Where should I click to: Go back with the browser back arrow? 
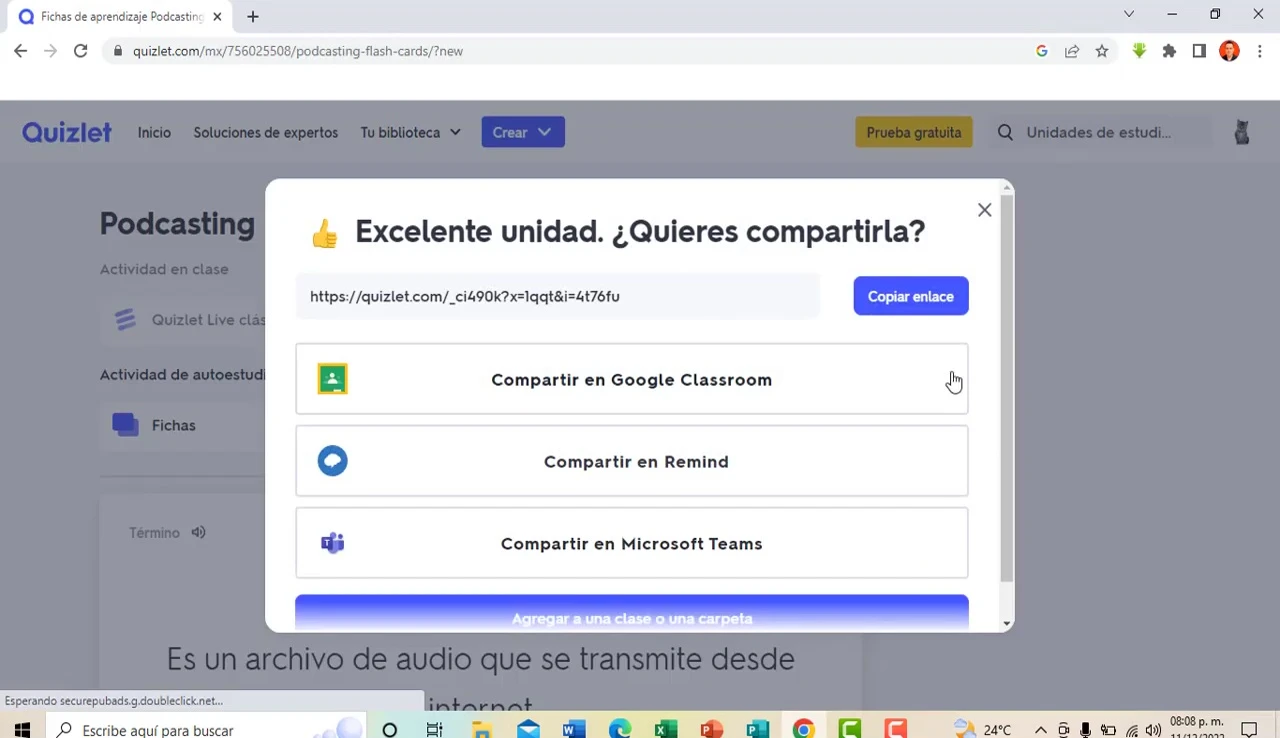(x=20, y=51)
